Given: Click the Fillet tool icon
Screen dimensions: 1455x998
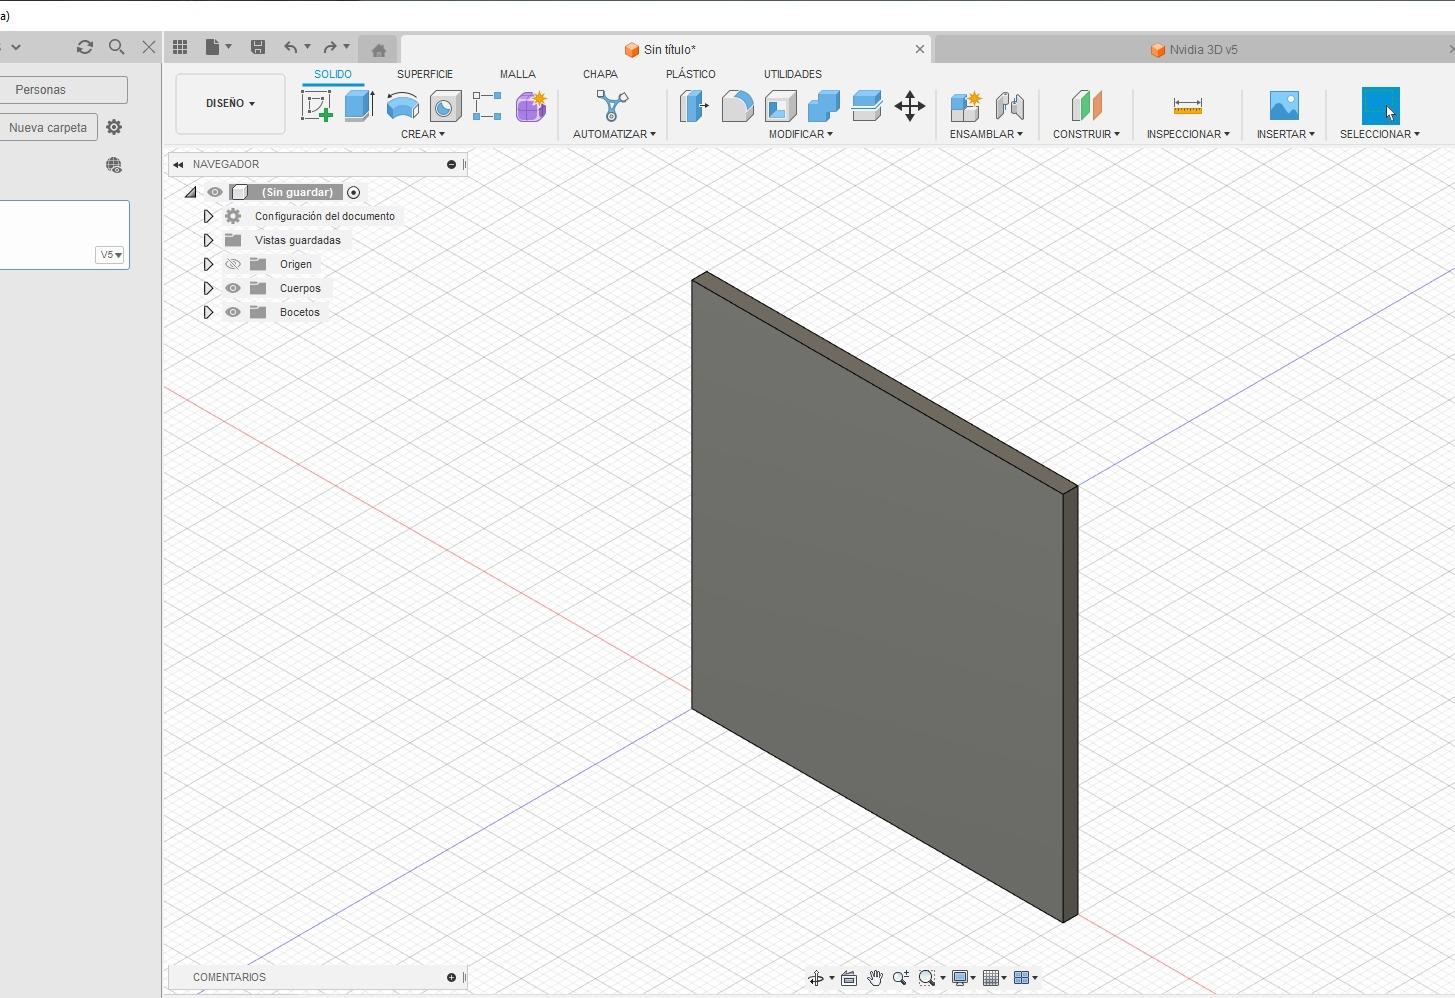Looking at the screenshot, I should pyautogui.click(x=737, y=106).
